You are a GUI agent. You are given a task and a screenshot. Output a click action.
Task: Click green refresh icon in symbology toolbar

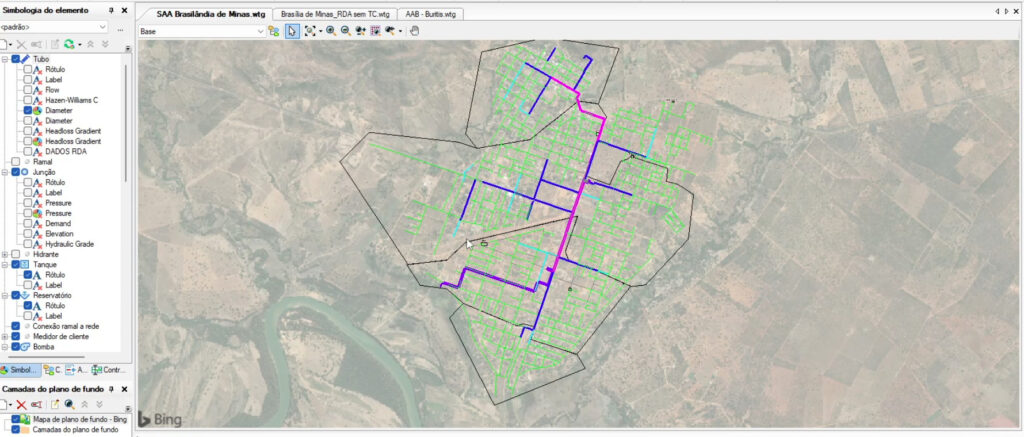(x=69, y=44)
